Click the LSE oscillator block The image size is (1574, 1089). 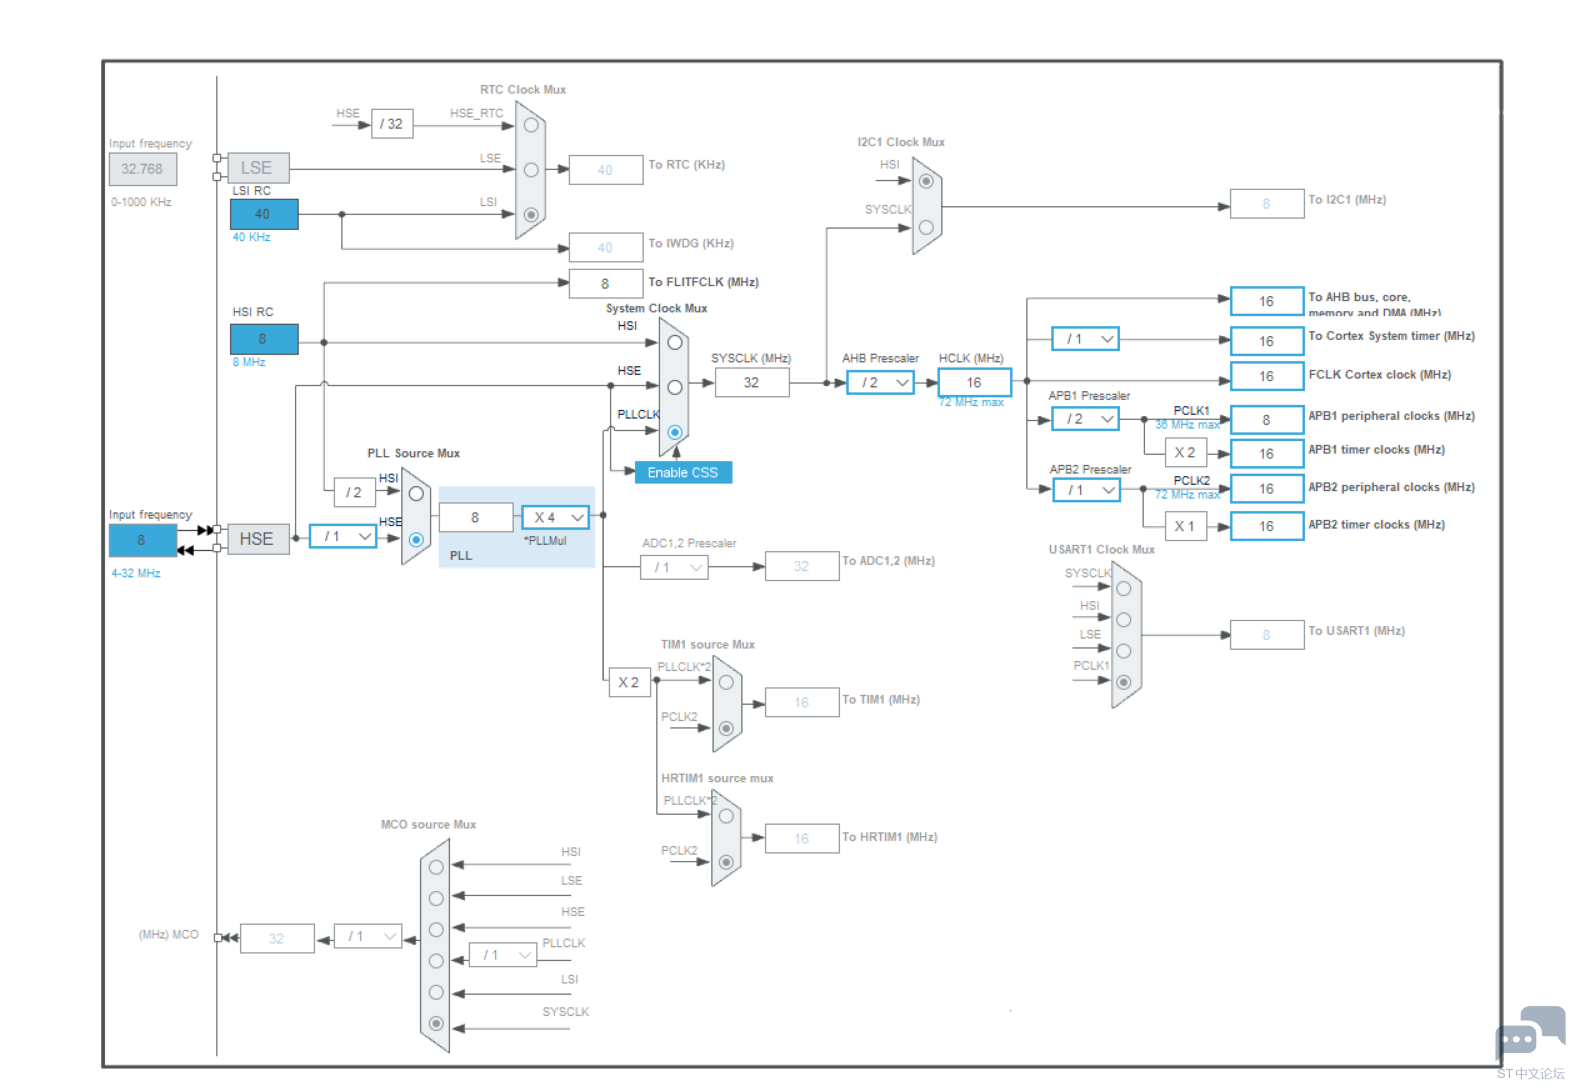click(257, 168)
